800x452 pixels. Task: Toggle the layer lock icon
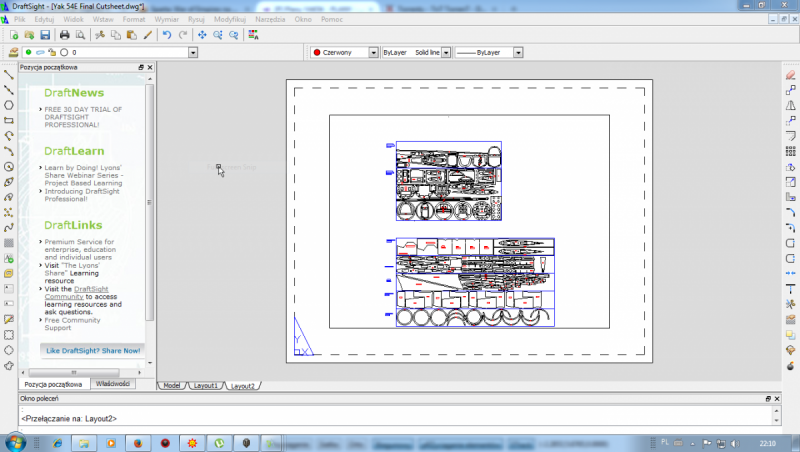pyautogui.click(x=51, y=52)
